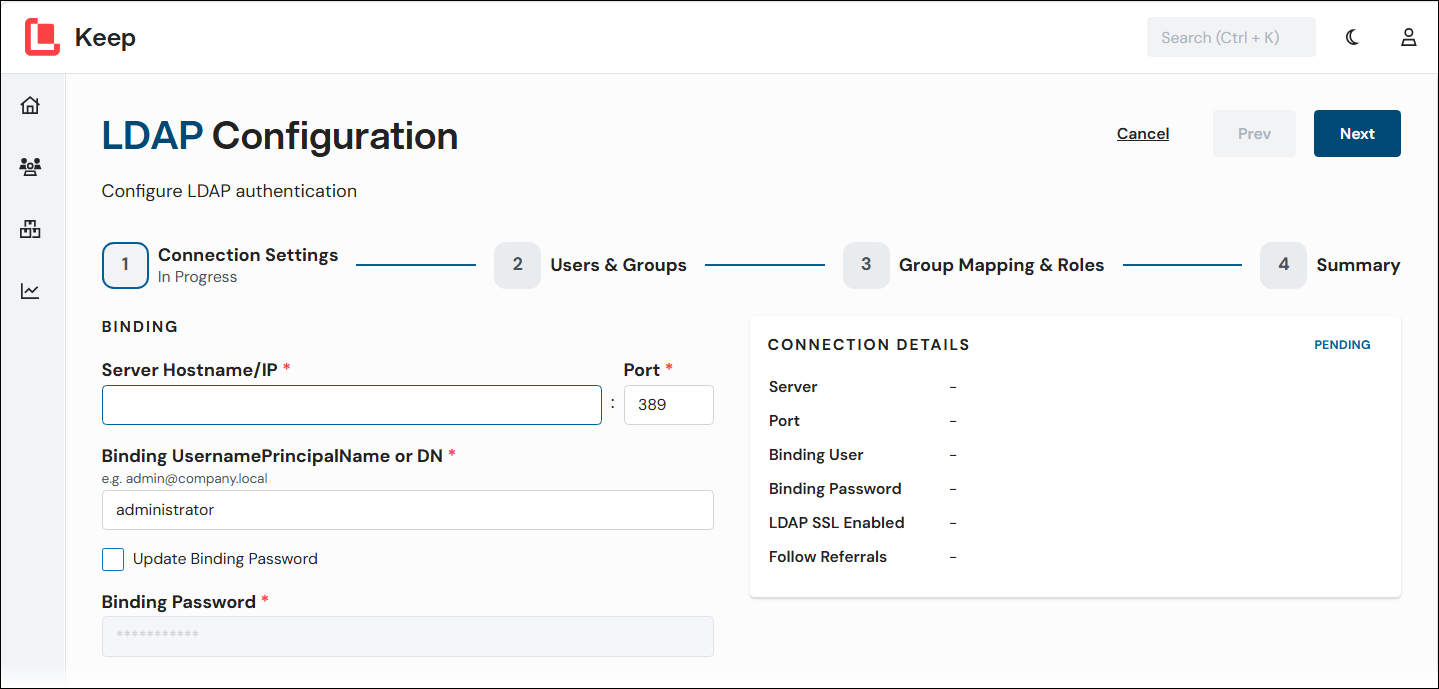Click the Port field showing 389

pos(669,405)
